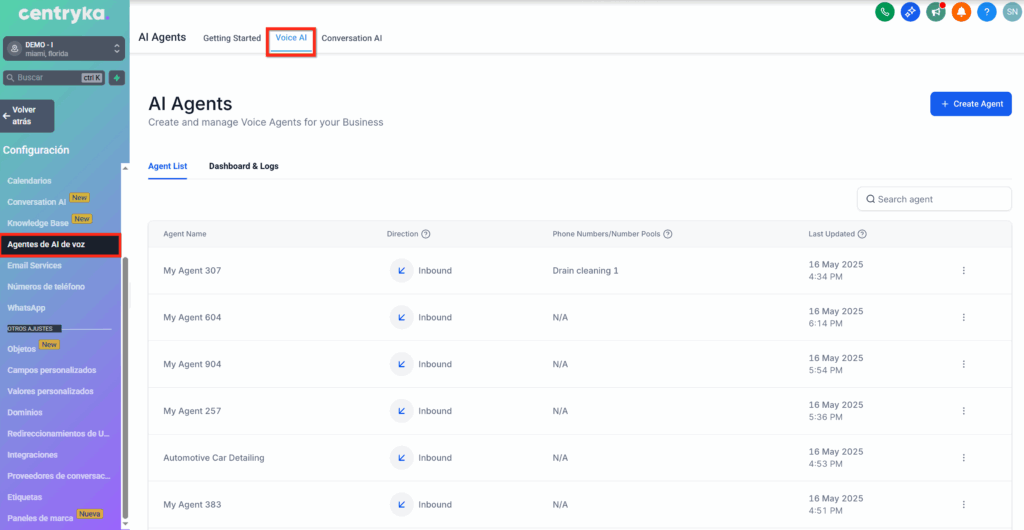Click the question mark help icon
This screenshot has height=530, width=1024.
pyautogui.click(x=987, y=12)
